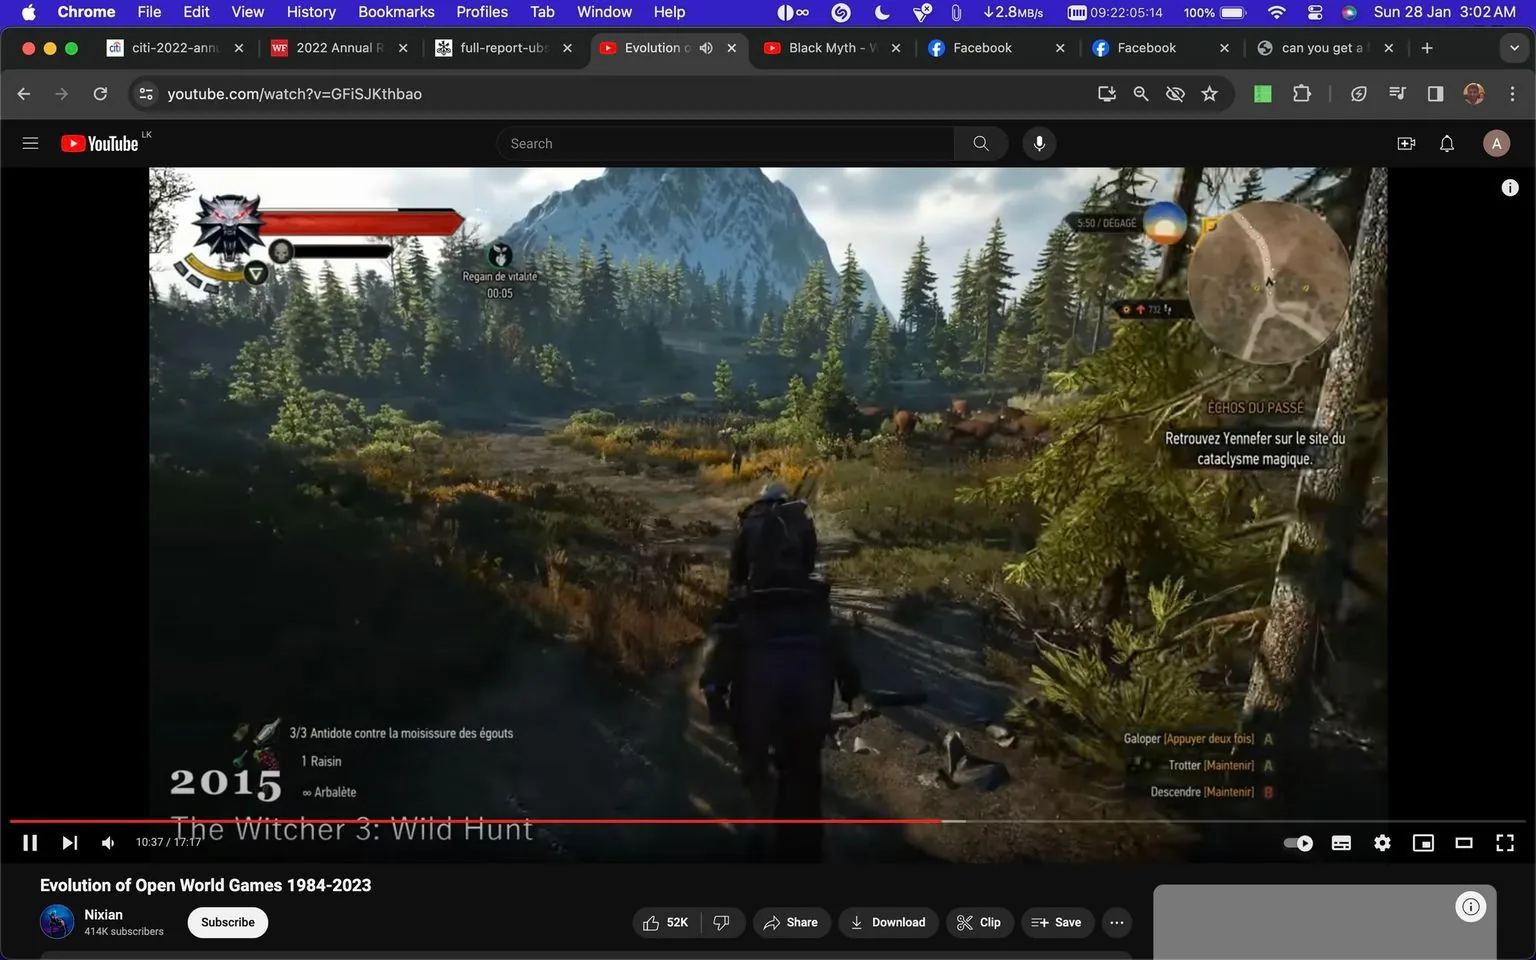Expand the tab search chevron
This screenshot has height=960, width=1536.
tap(1512, 47)
